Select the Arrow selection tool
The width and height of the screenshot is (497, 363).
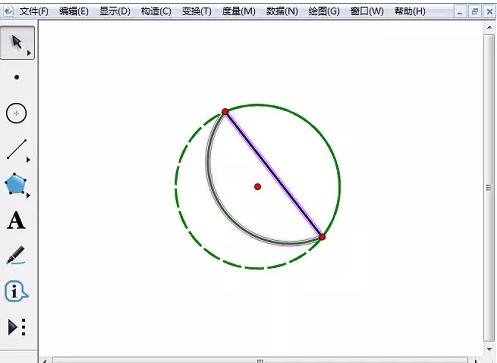click(x=17, y=43)
